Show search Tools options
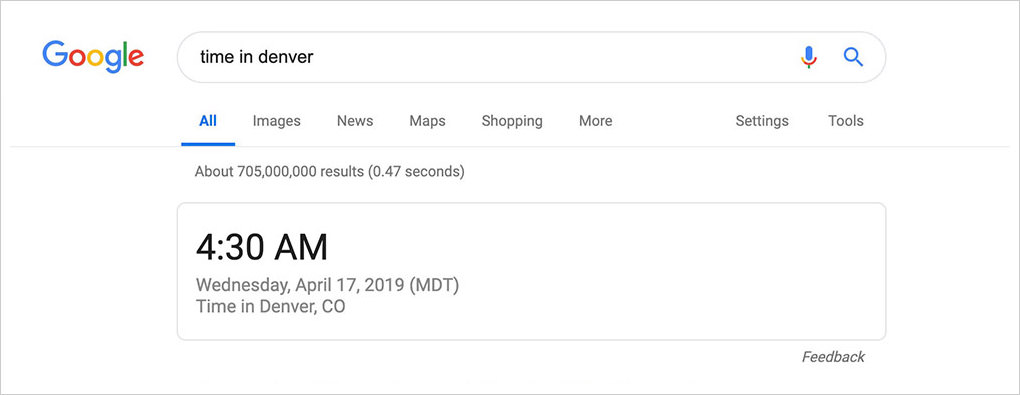 846,121
